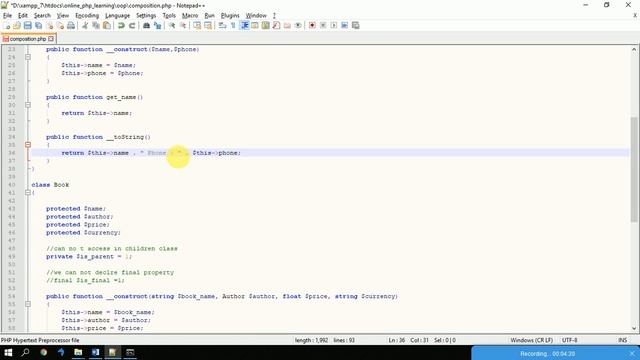Open the Replace dialog icon

click(x=157, y=25)
